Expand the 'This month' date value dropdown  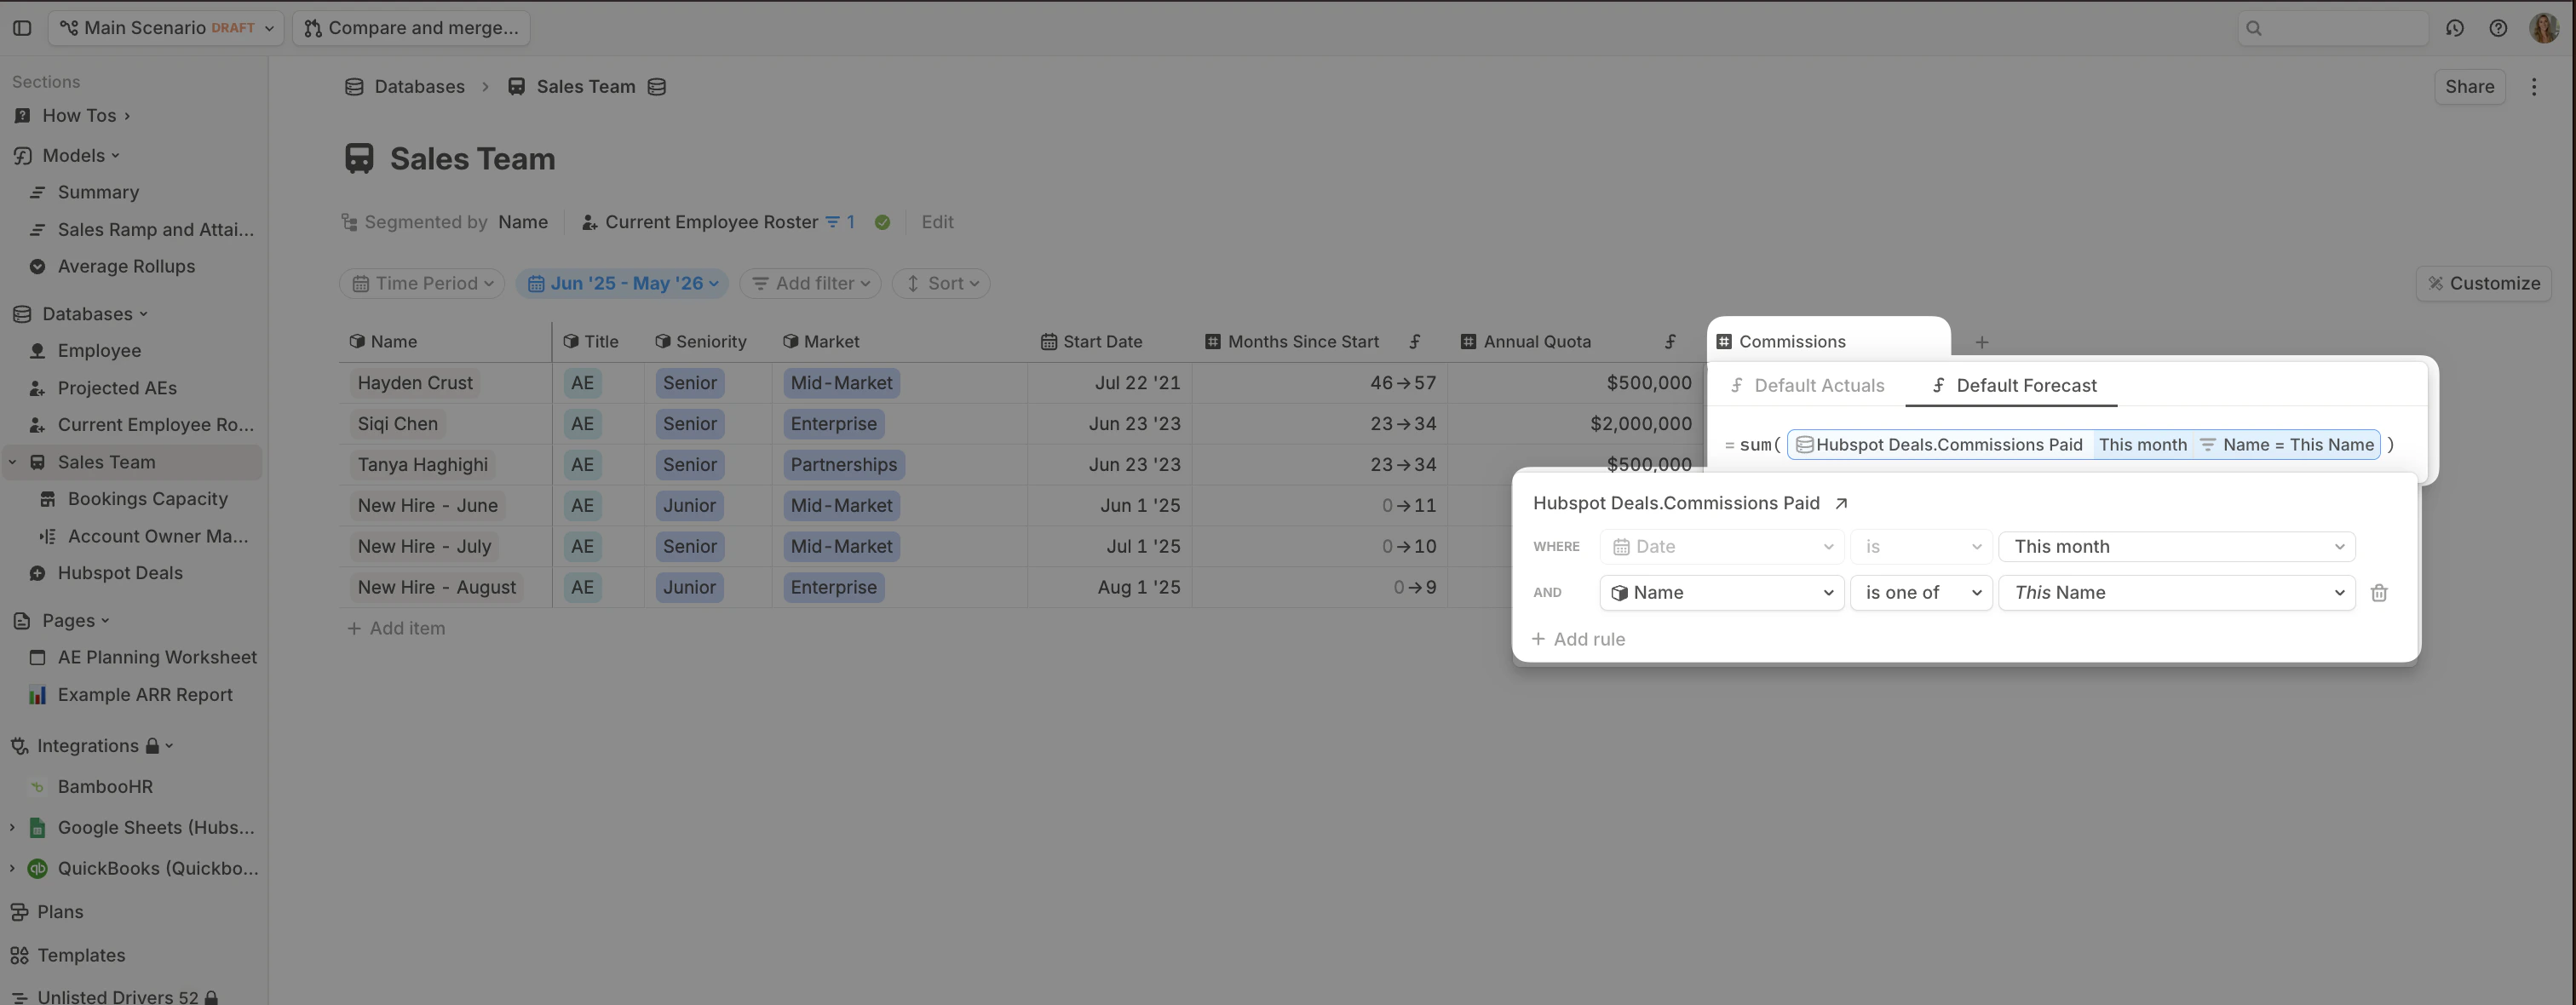pos(2176,547)
